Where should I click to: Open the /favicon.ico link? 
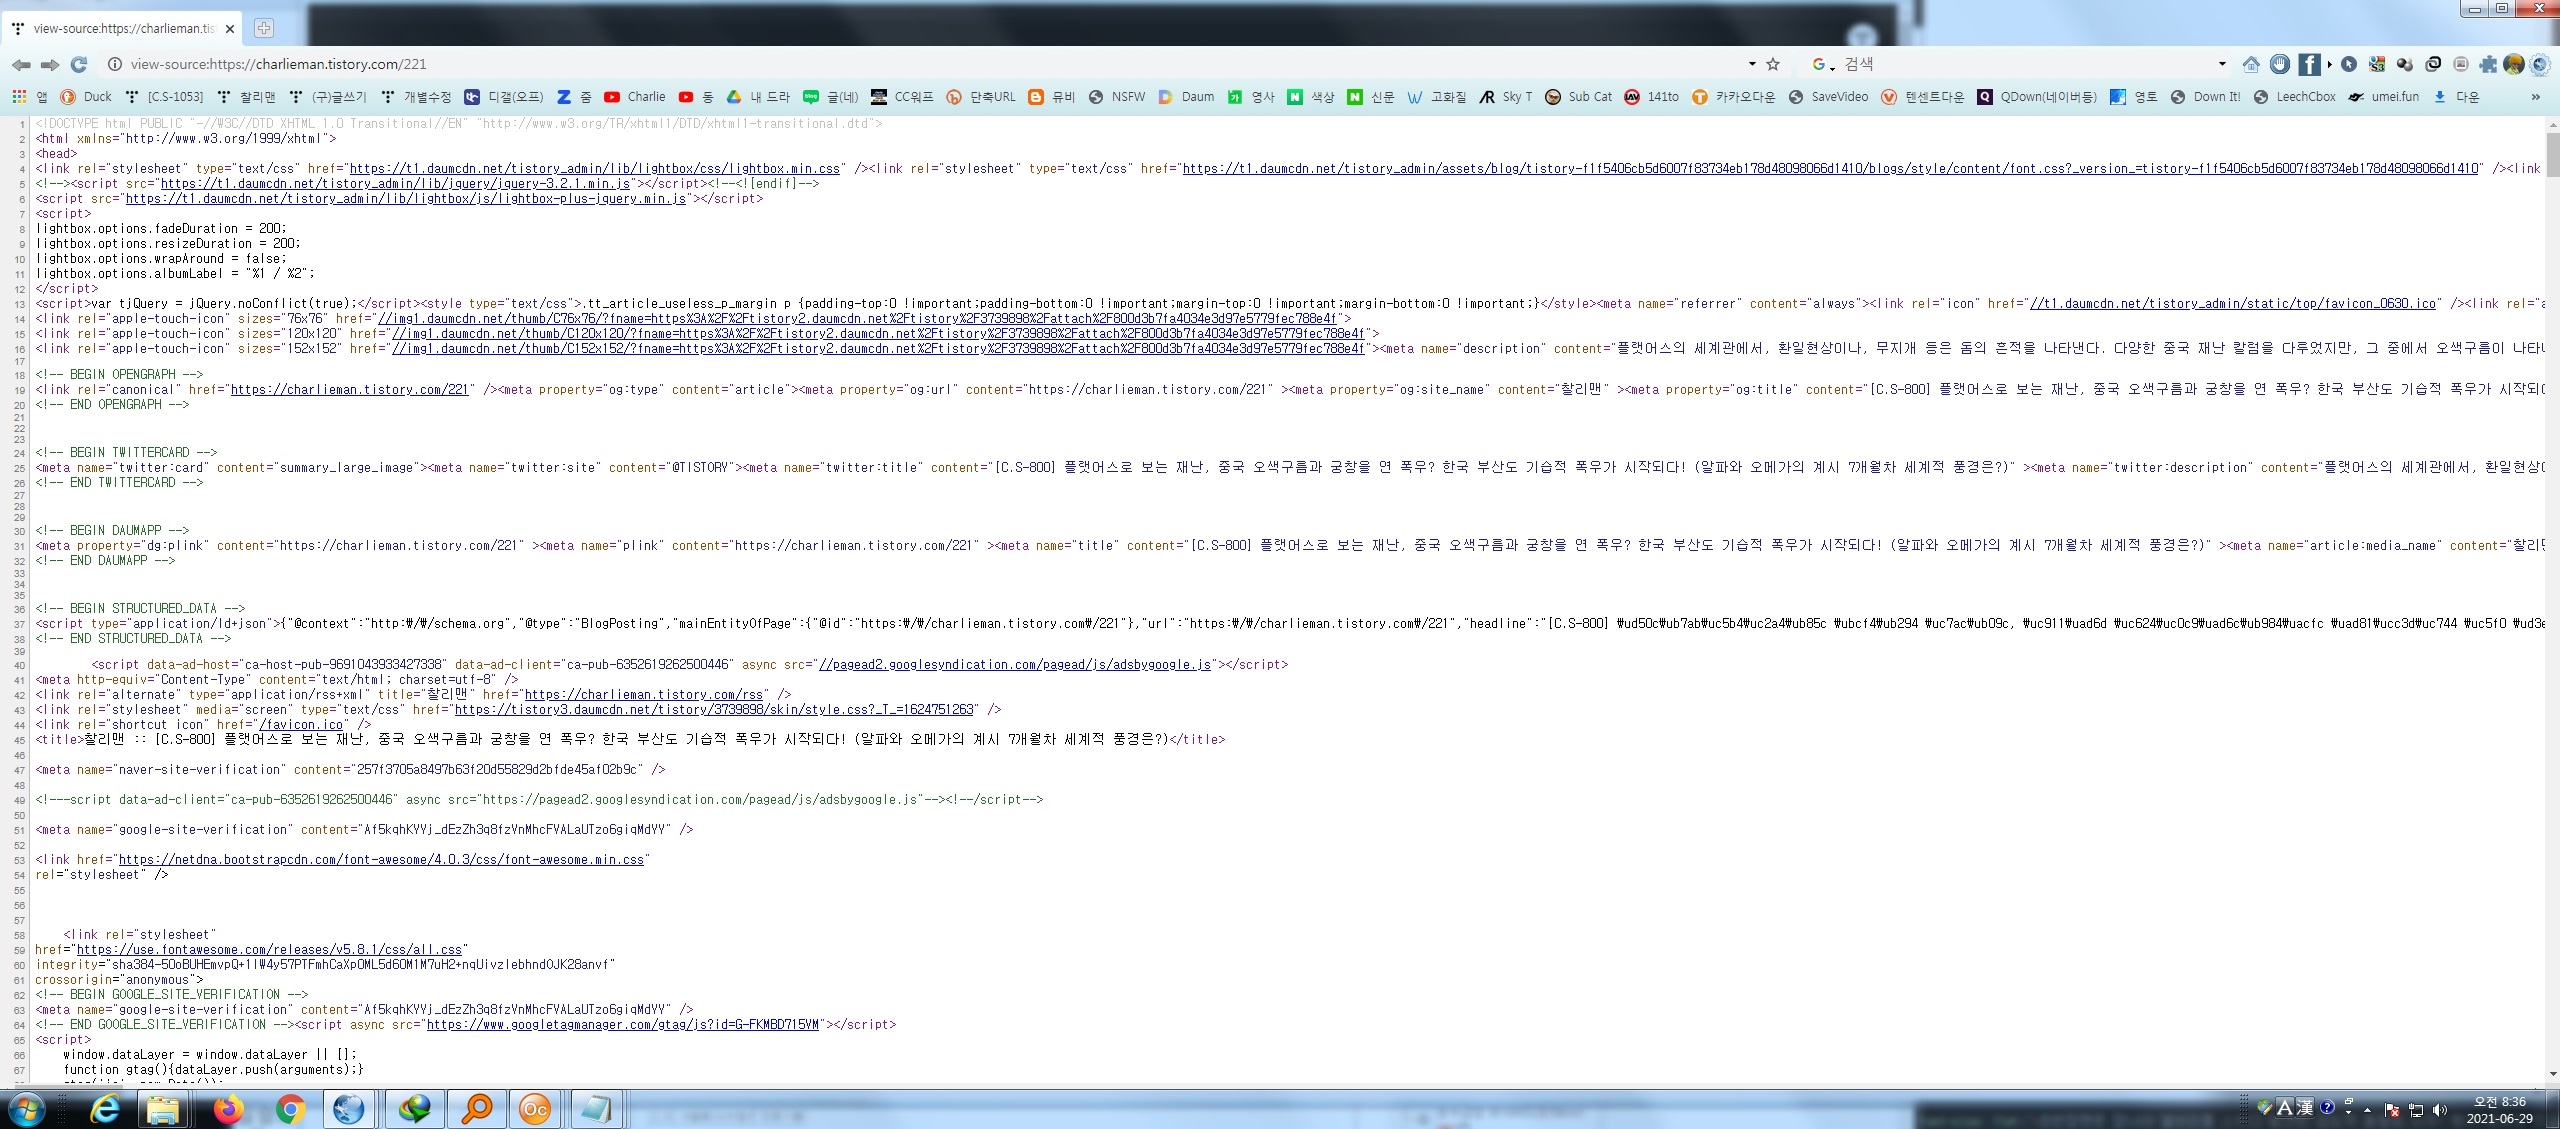[301, 725]
